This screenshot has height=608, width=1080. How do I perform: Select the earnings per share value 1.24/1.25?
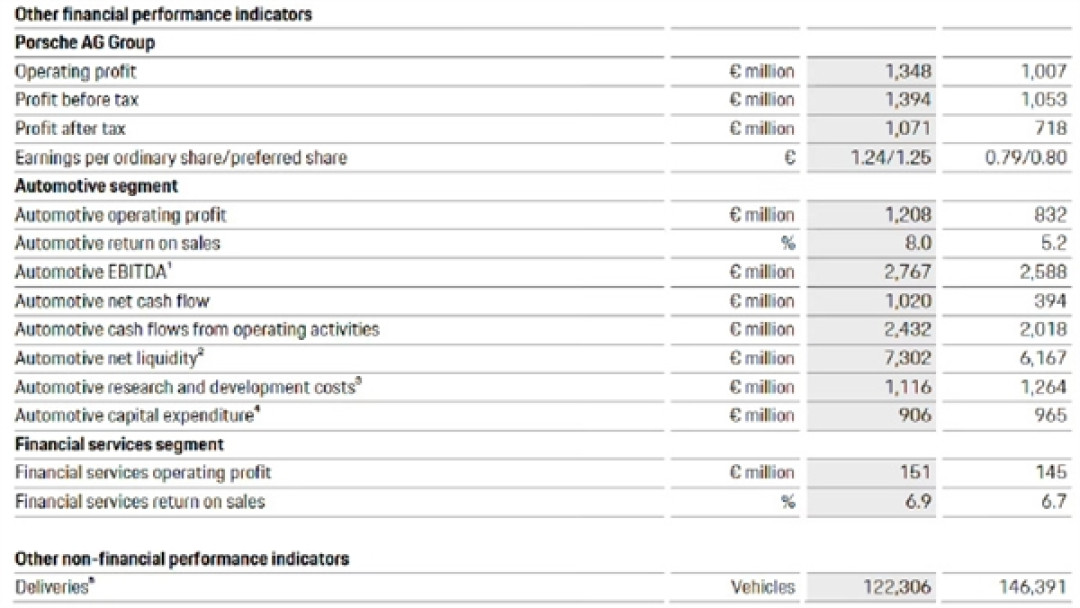click(891, 157)
